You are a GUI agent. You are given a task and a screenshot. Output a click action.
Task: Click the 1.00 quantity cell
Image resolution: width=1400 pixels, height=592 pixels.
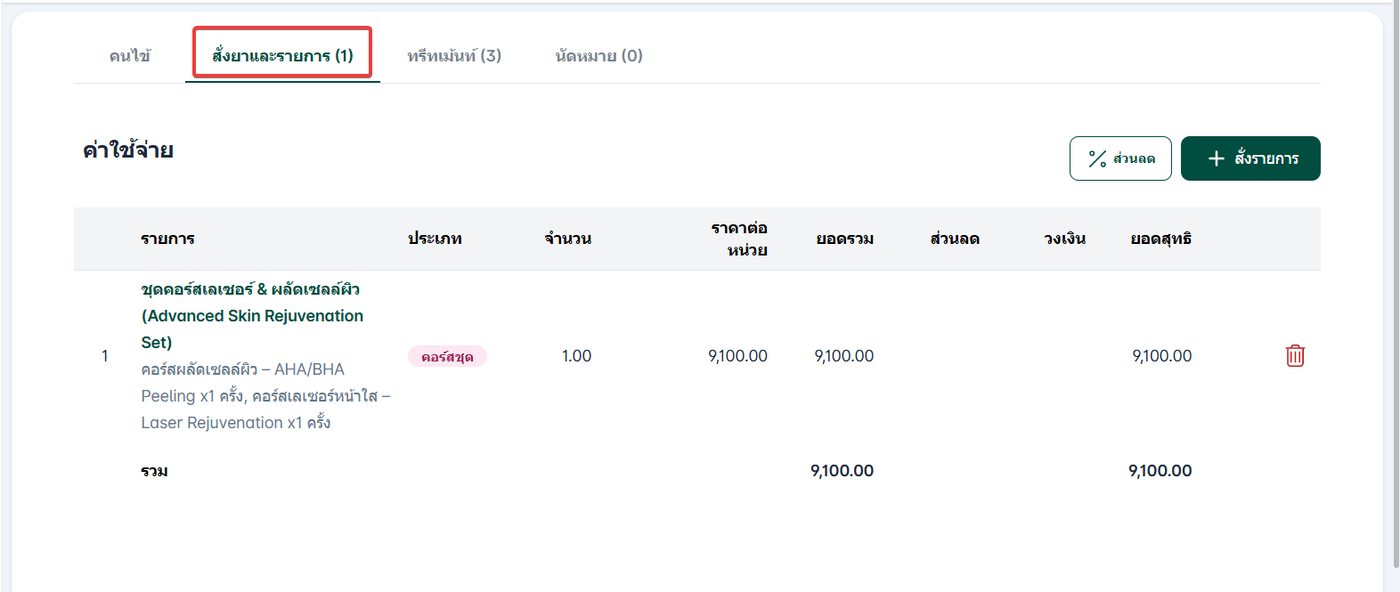pyautogui.click(x=576, y=356)
